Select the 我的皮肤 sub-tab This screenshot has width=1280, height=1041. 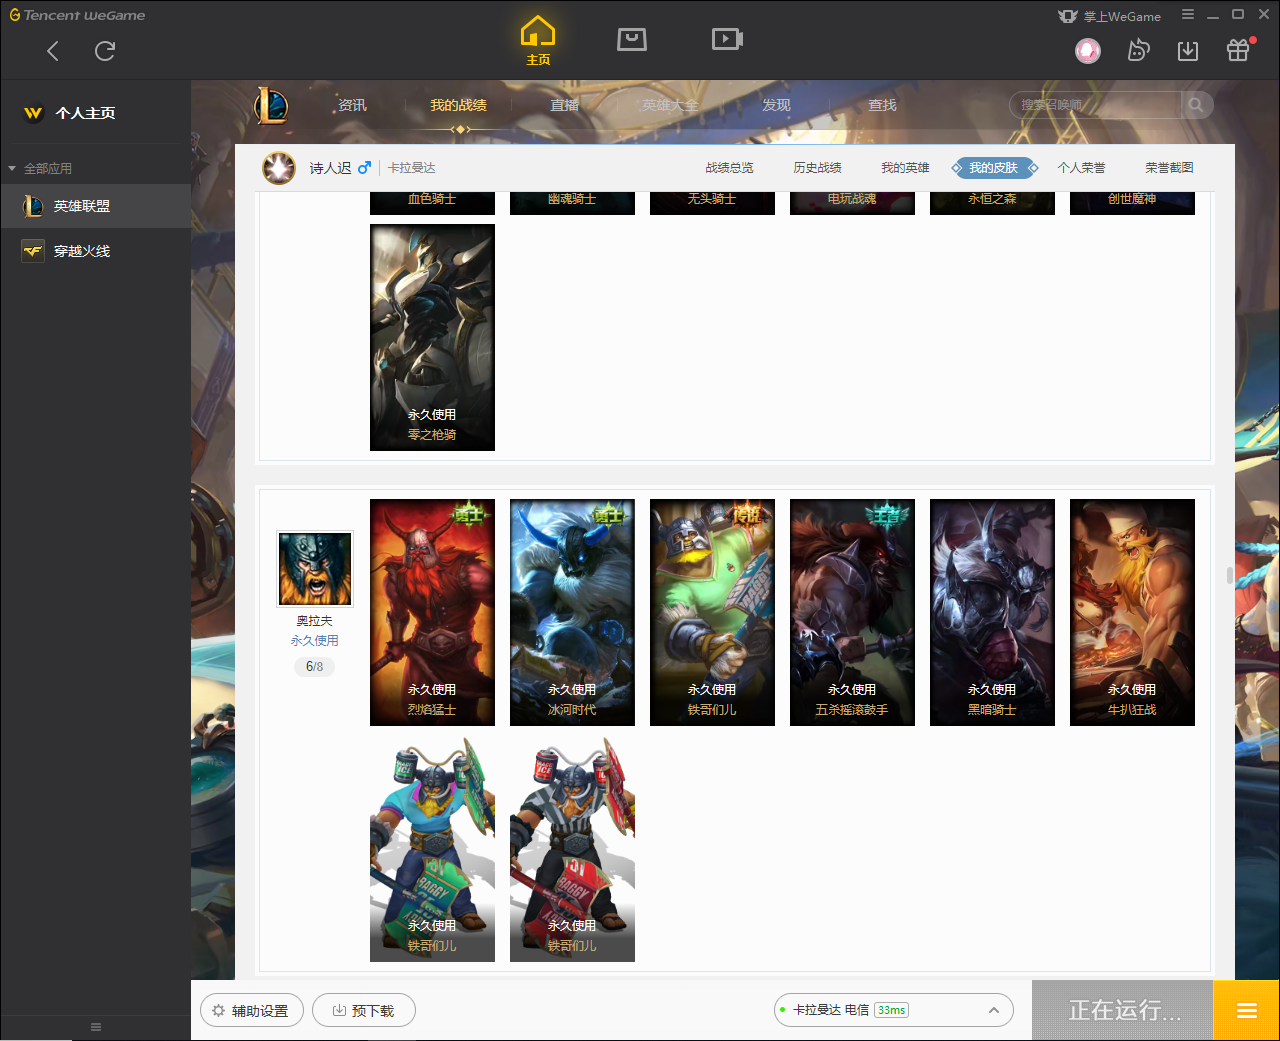click(x=994, y=168)
